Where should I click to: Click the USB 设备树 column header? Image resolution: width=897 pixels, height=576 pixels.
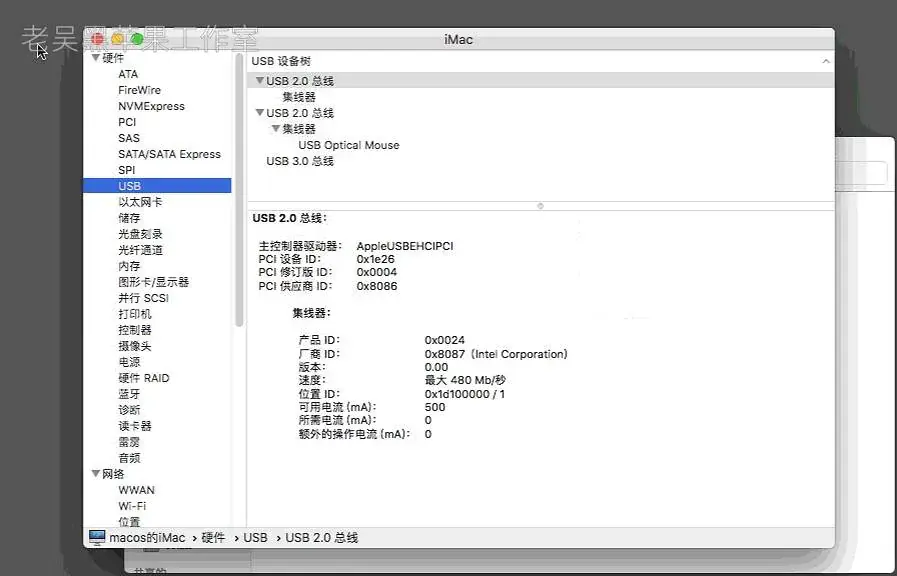point(281,61)
